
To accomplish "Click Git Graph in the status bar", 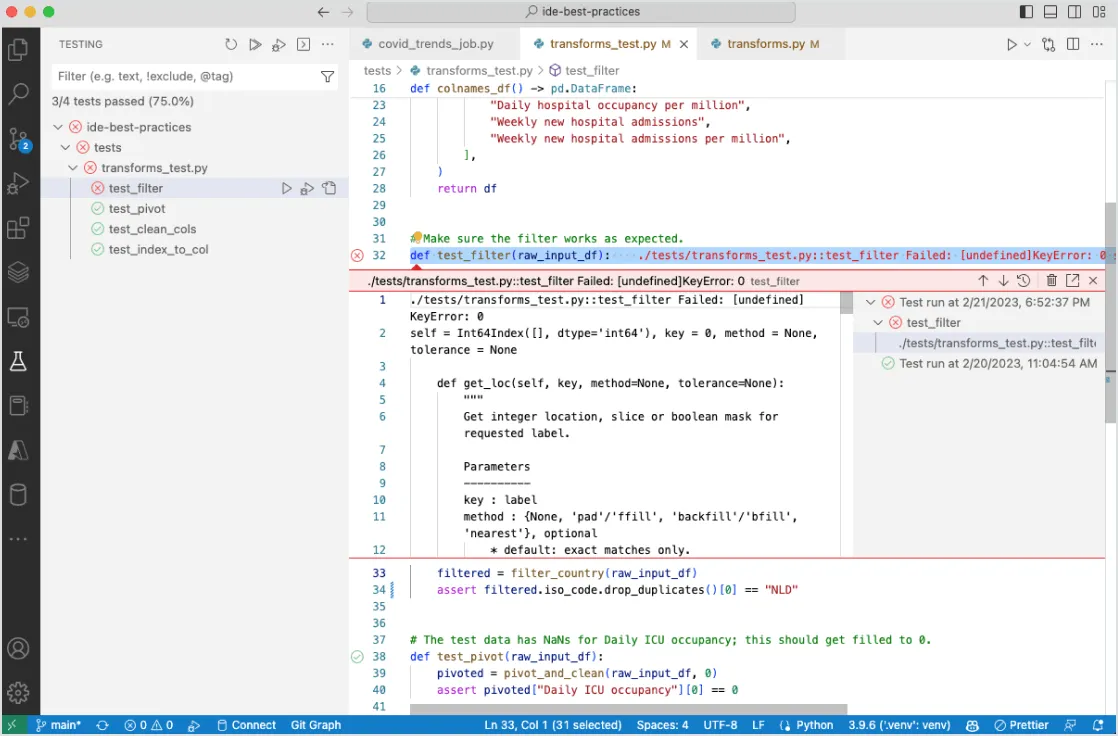I will (315, 725).
